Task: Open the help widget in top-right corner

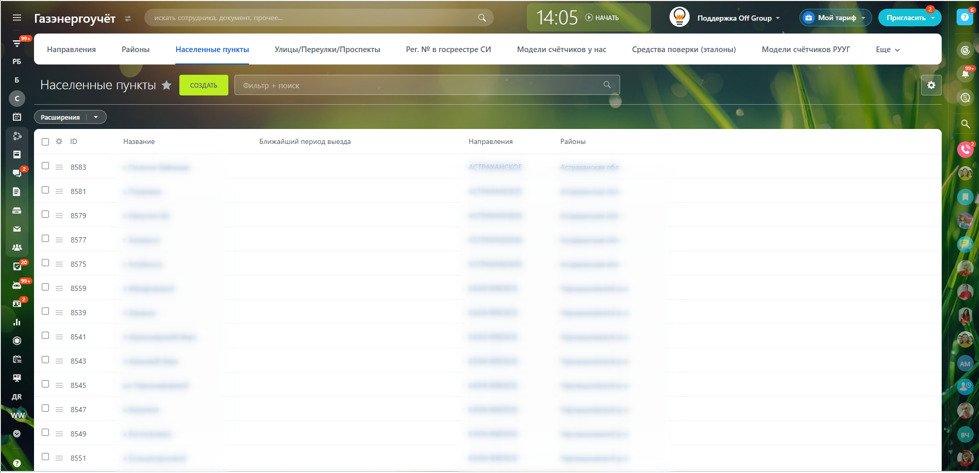Action: pos(965,17)
